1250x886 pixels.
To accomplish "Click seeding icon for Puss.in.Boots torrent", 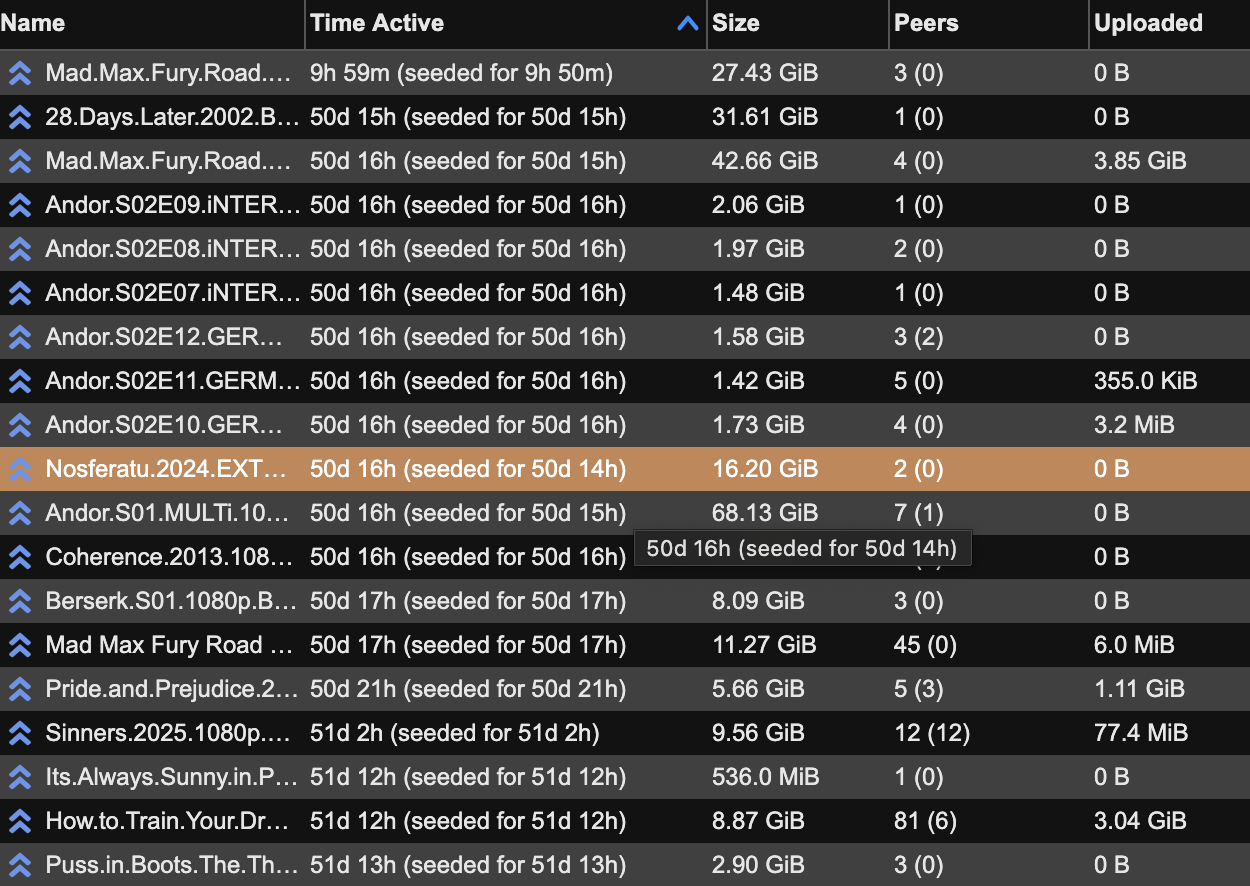I will click(19, 865).
